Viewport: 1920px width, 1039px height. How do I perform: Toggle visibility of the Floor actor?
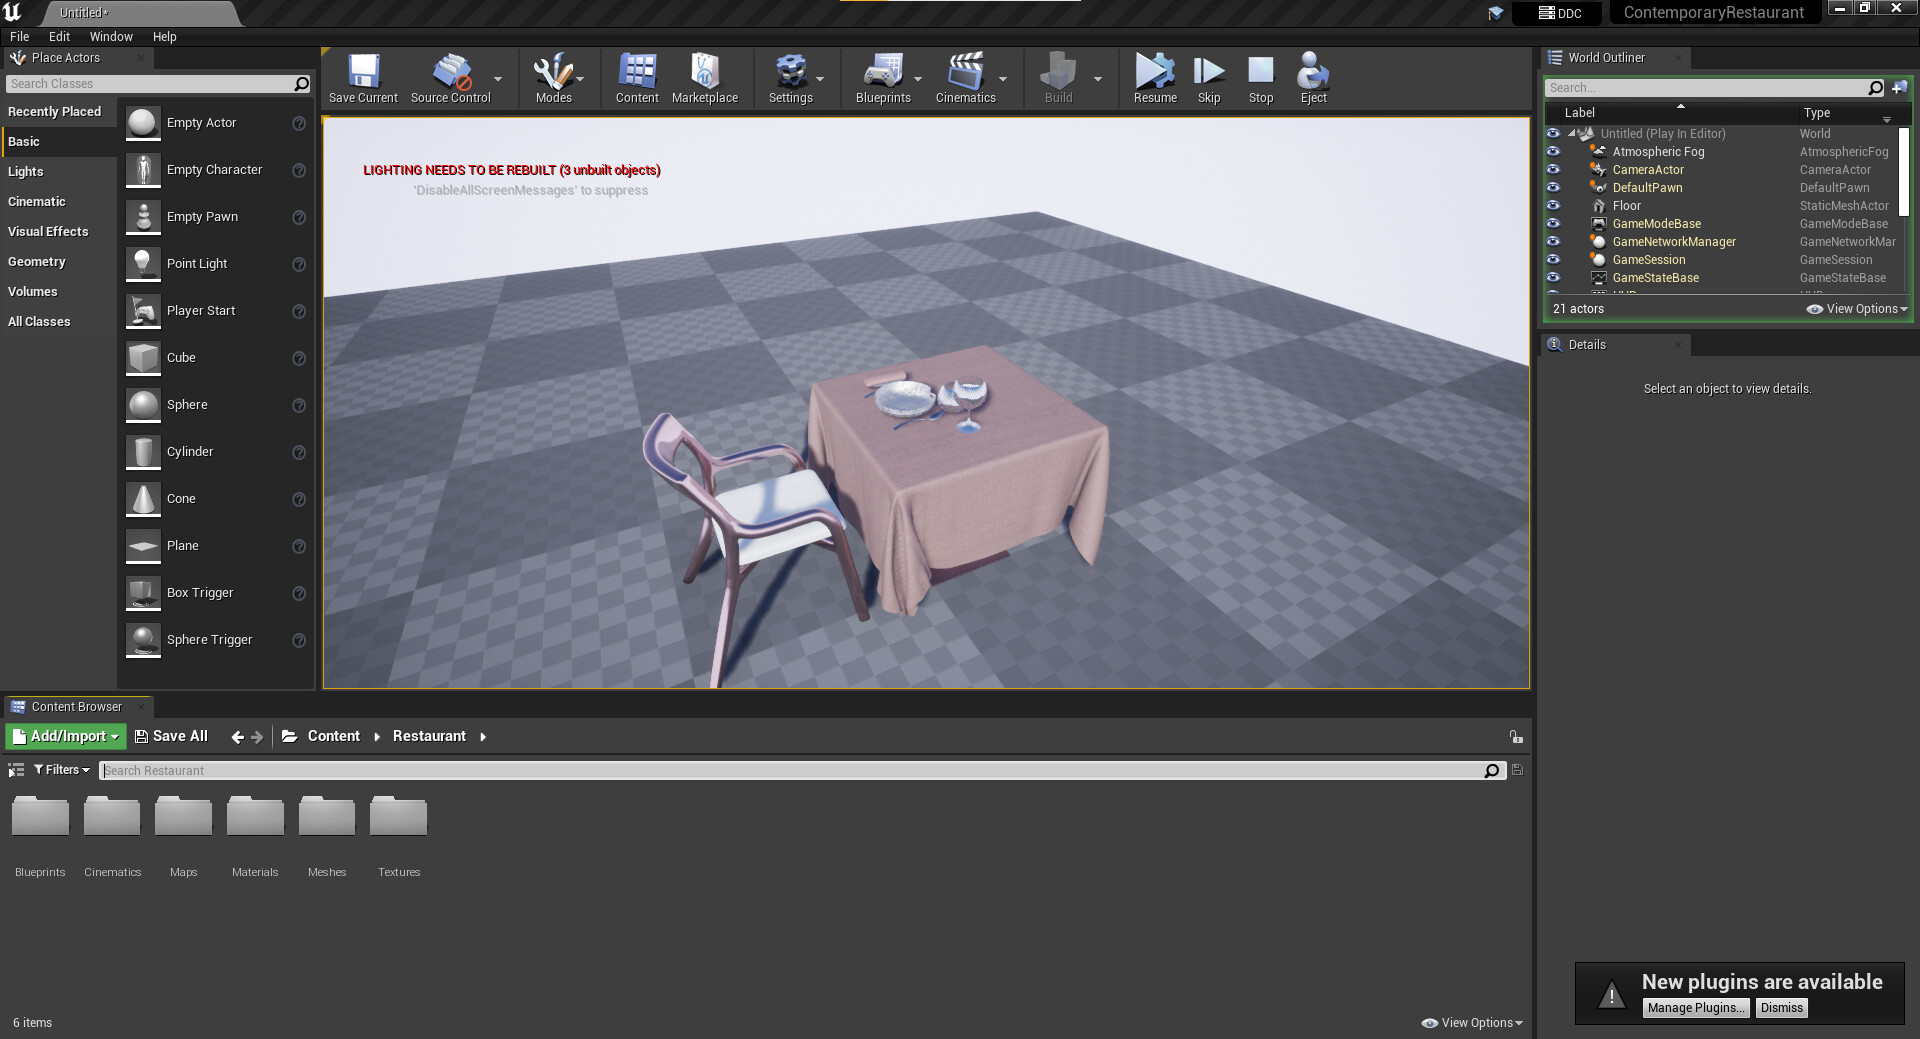click(1553, 205)
